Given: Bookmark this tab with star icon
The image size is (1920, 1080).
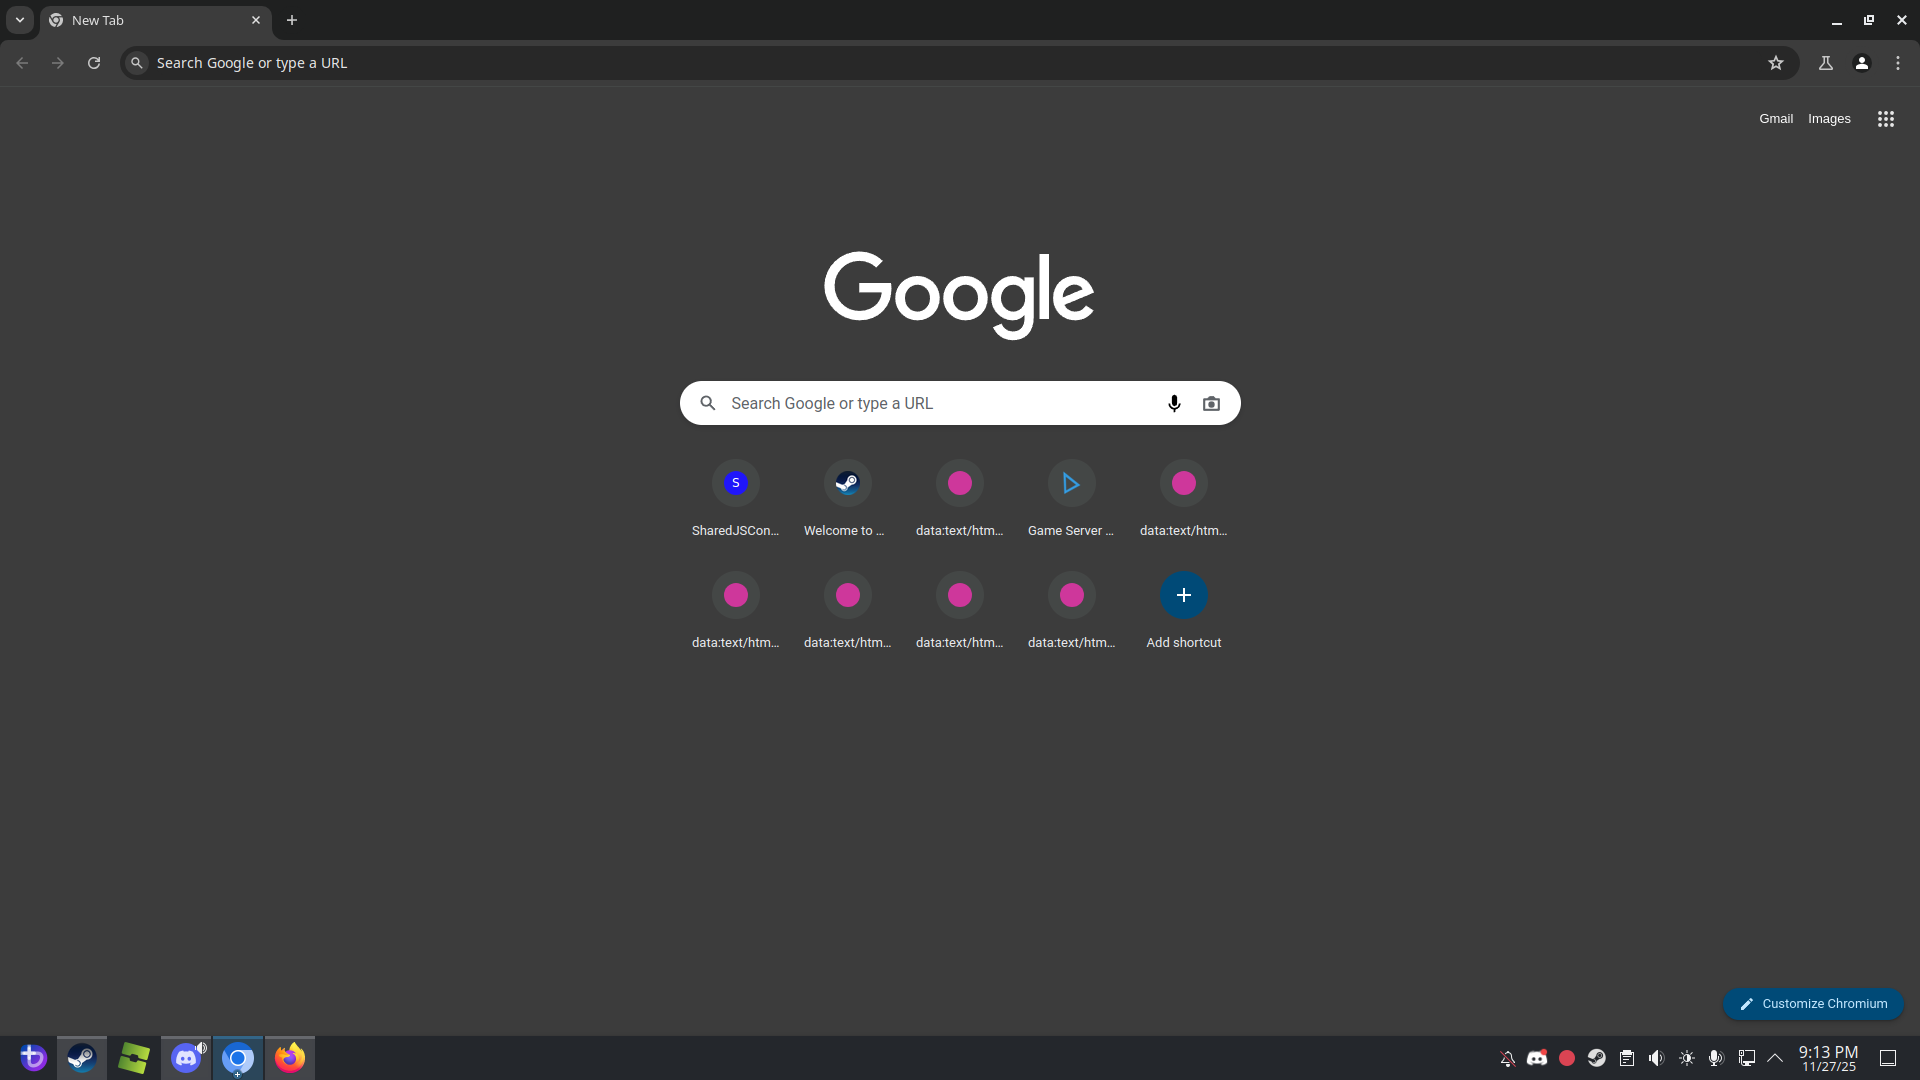Looking at the screenshot, I should tap(1775, 63).
